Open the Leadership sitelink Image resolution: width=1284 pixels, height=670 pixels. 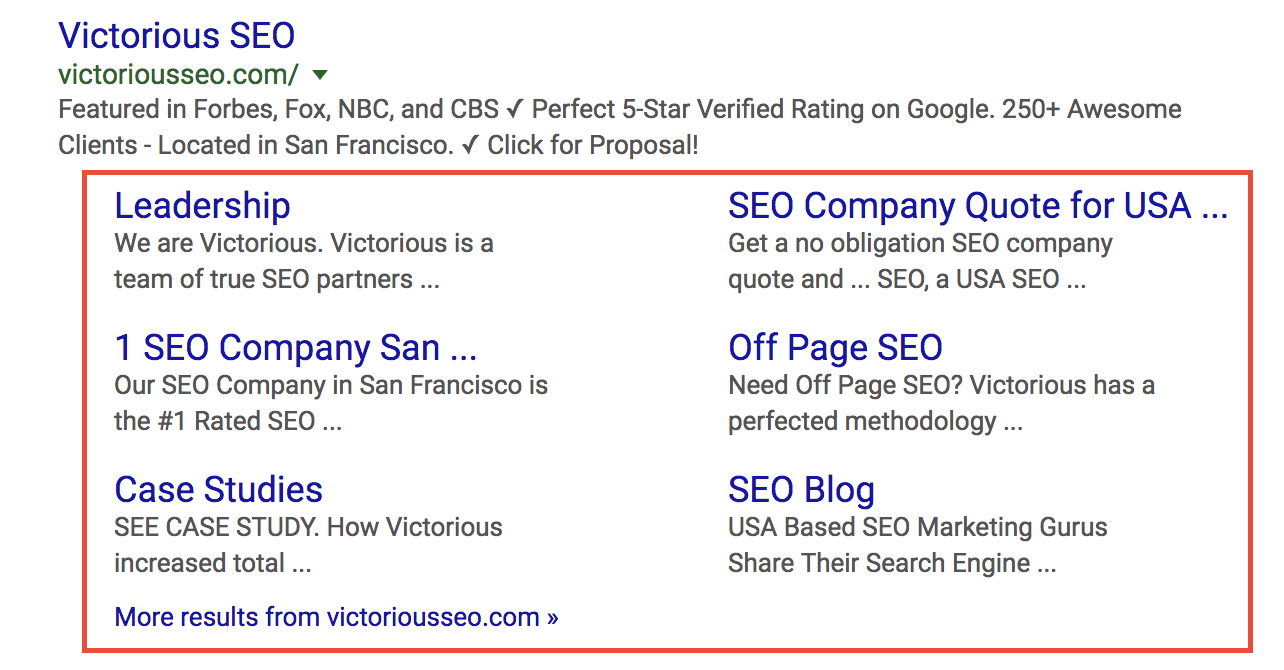[202, 206]
